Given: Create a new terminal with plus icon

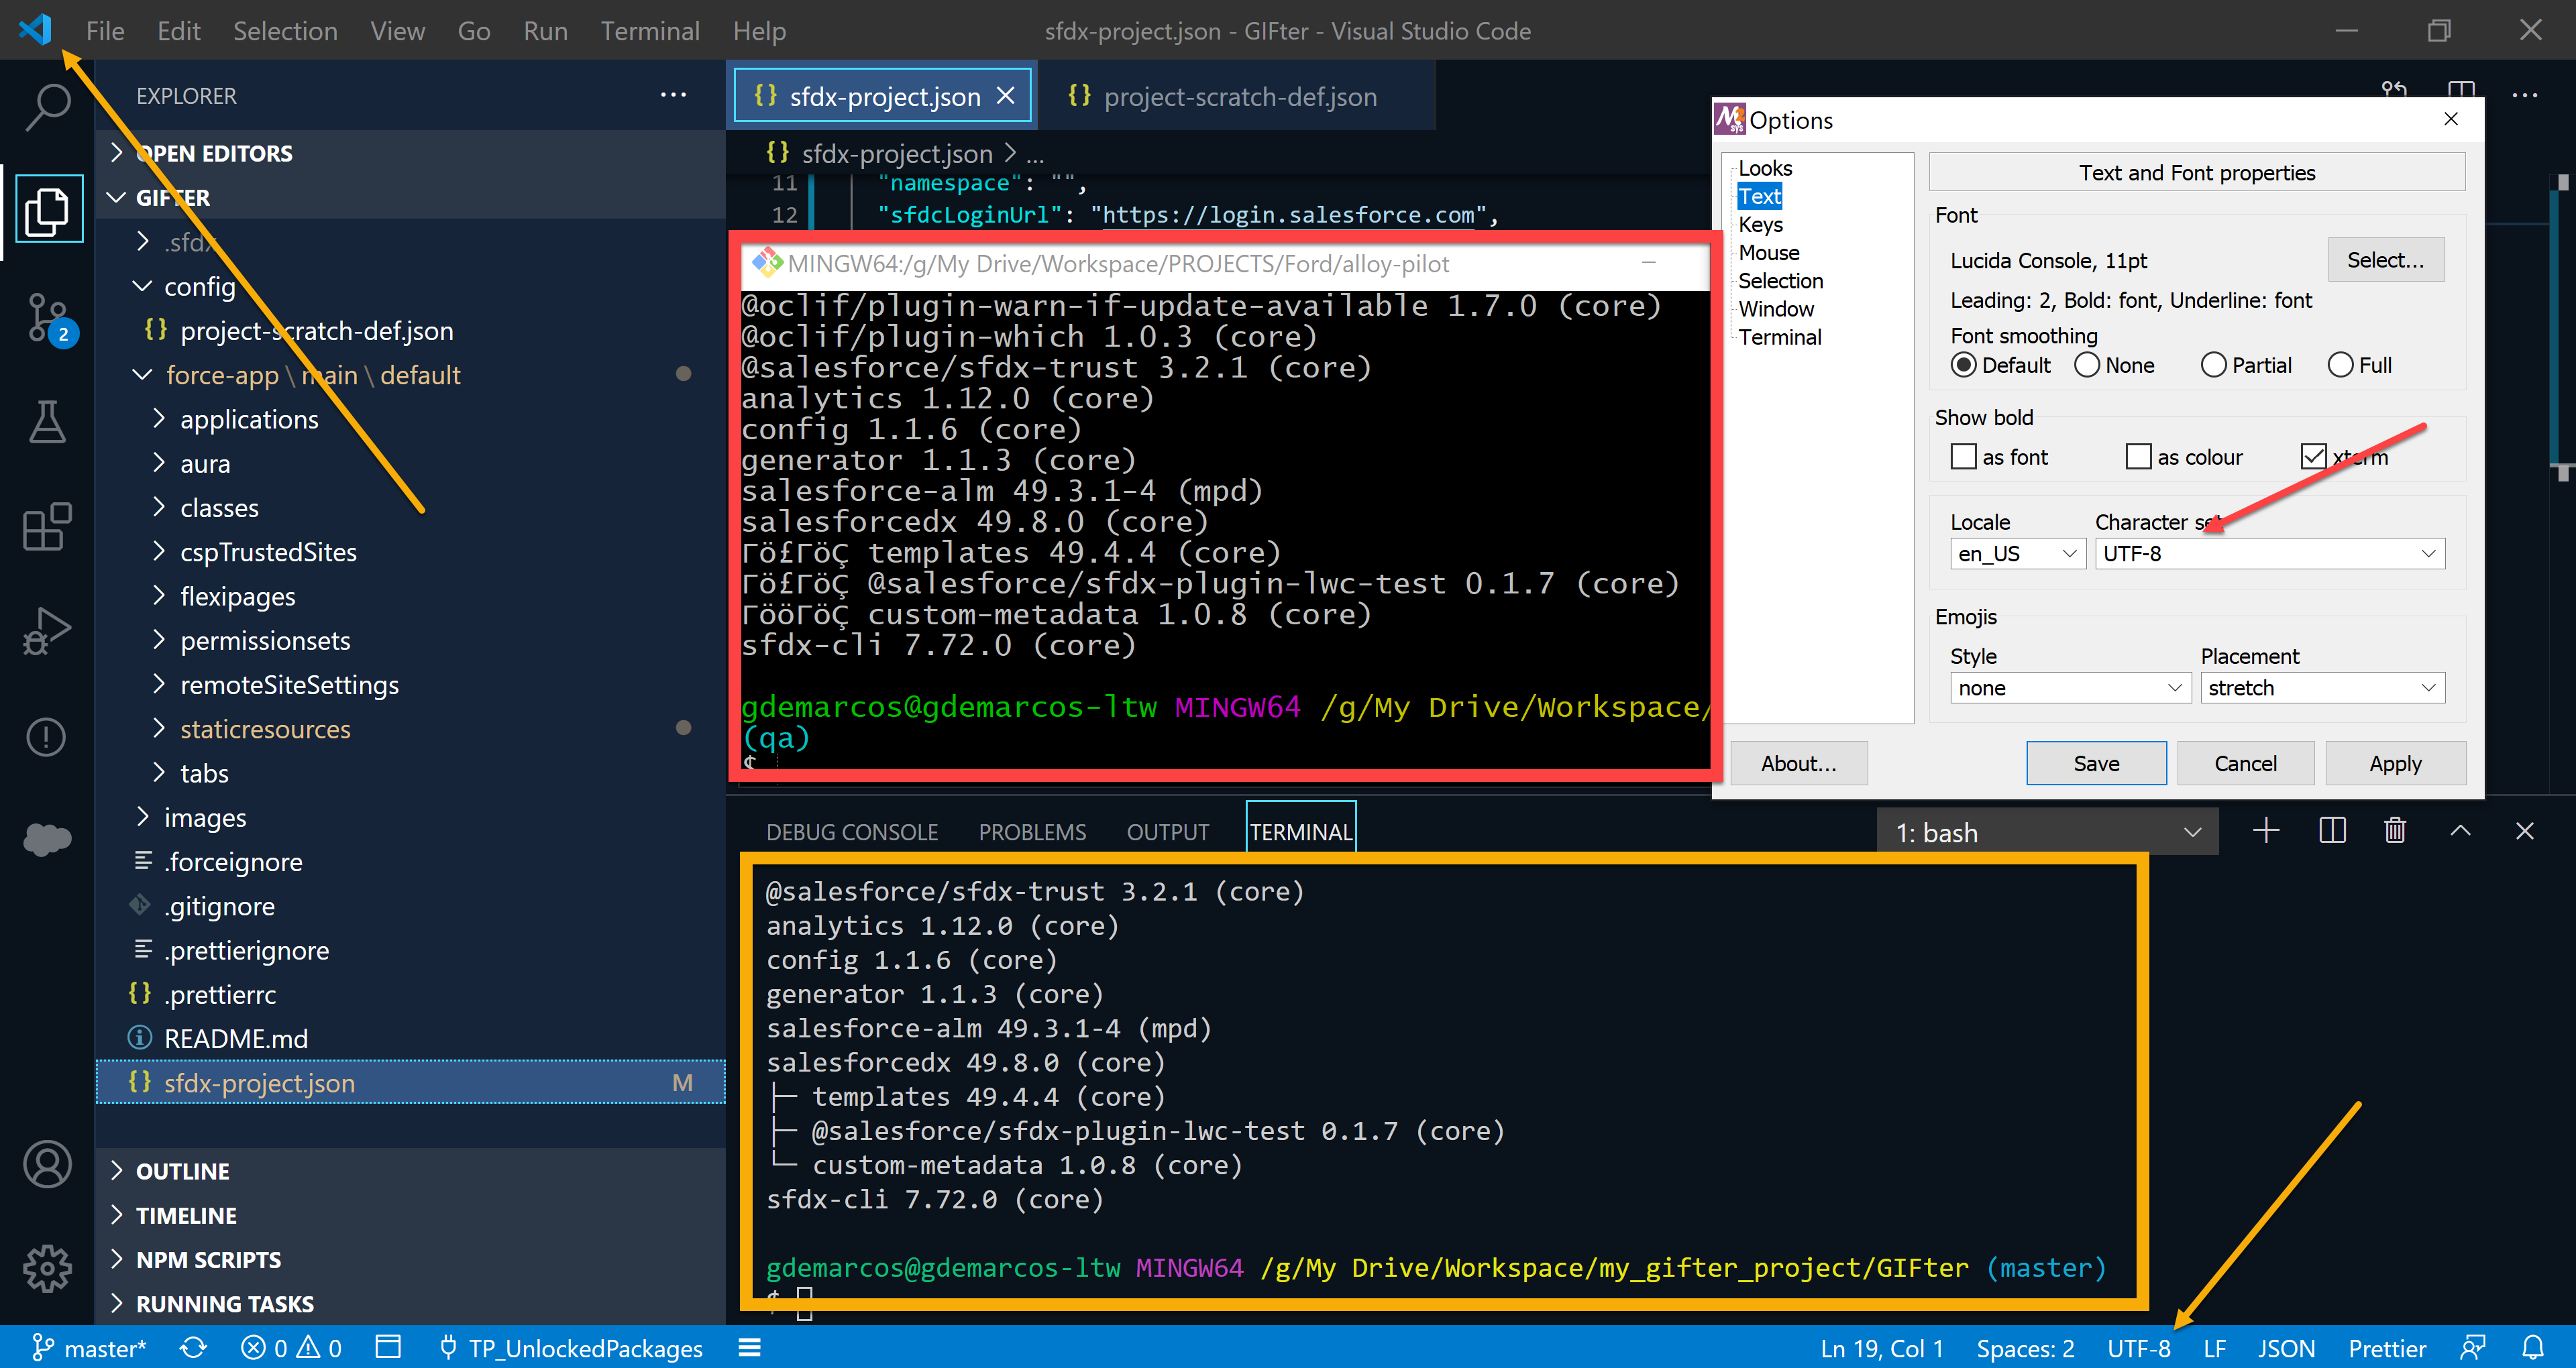Looking at the screenshot, I should [2266, 830].
